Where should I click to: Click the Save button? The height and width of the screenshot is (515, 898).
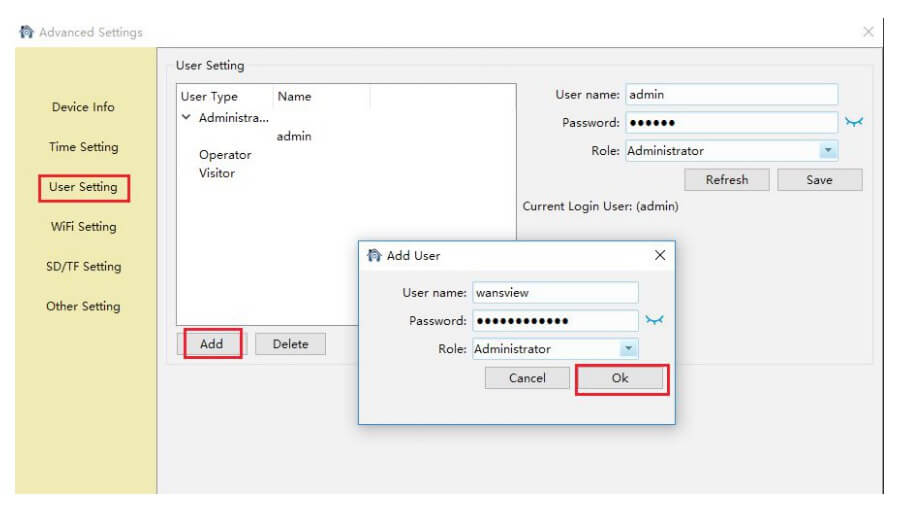pos(820,180)
